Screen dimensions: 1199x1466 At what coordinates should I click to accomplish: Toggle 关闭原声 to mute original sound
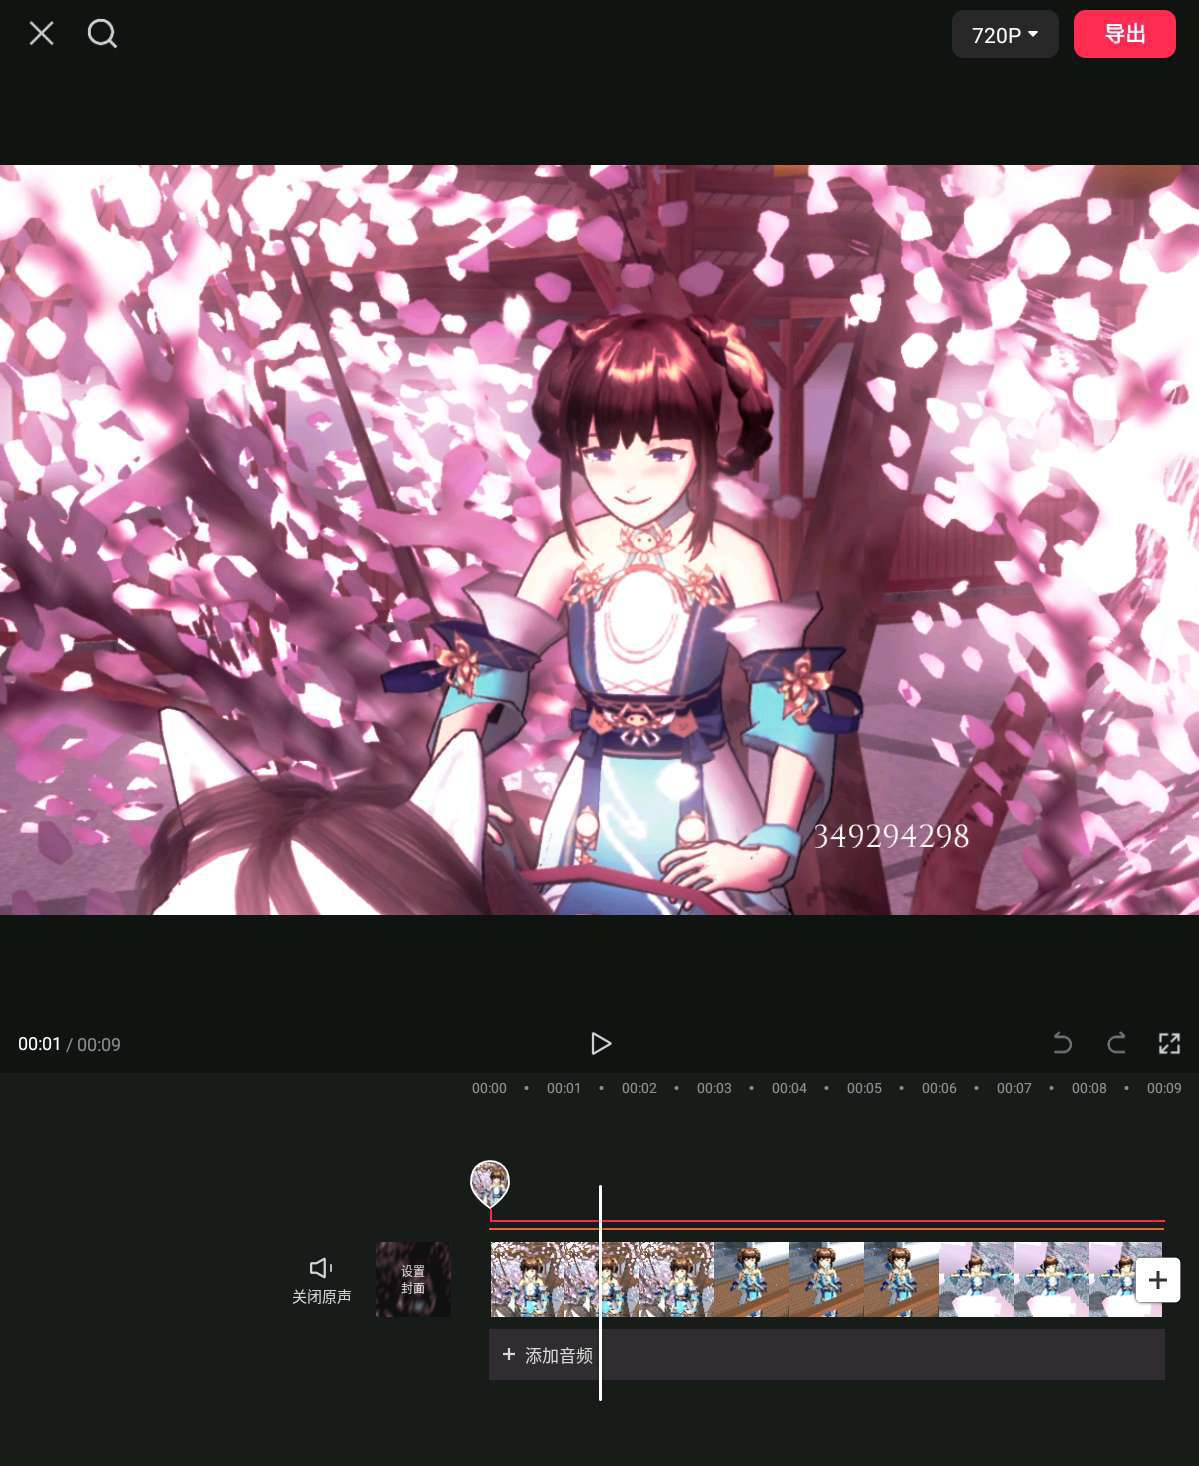[x=321, y=1280]
